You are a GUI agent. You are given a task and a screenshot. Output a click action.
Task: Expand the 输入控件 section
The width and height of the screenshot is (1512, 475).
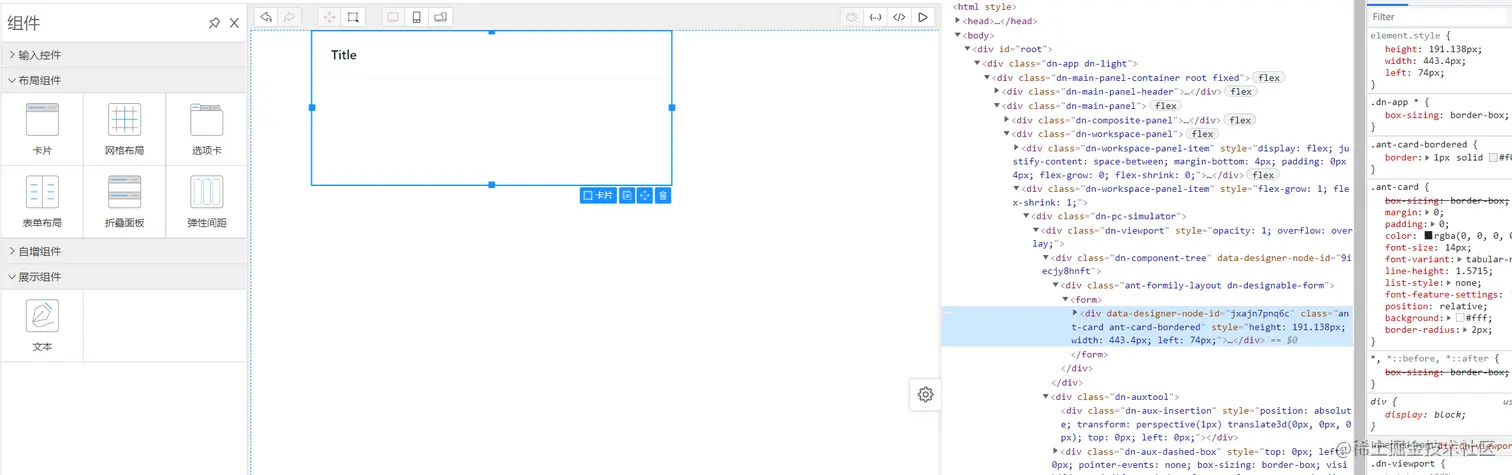coord(123,55)
